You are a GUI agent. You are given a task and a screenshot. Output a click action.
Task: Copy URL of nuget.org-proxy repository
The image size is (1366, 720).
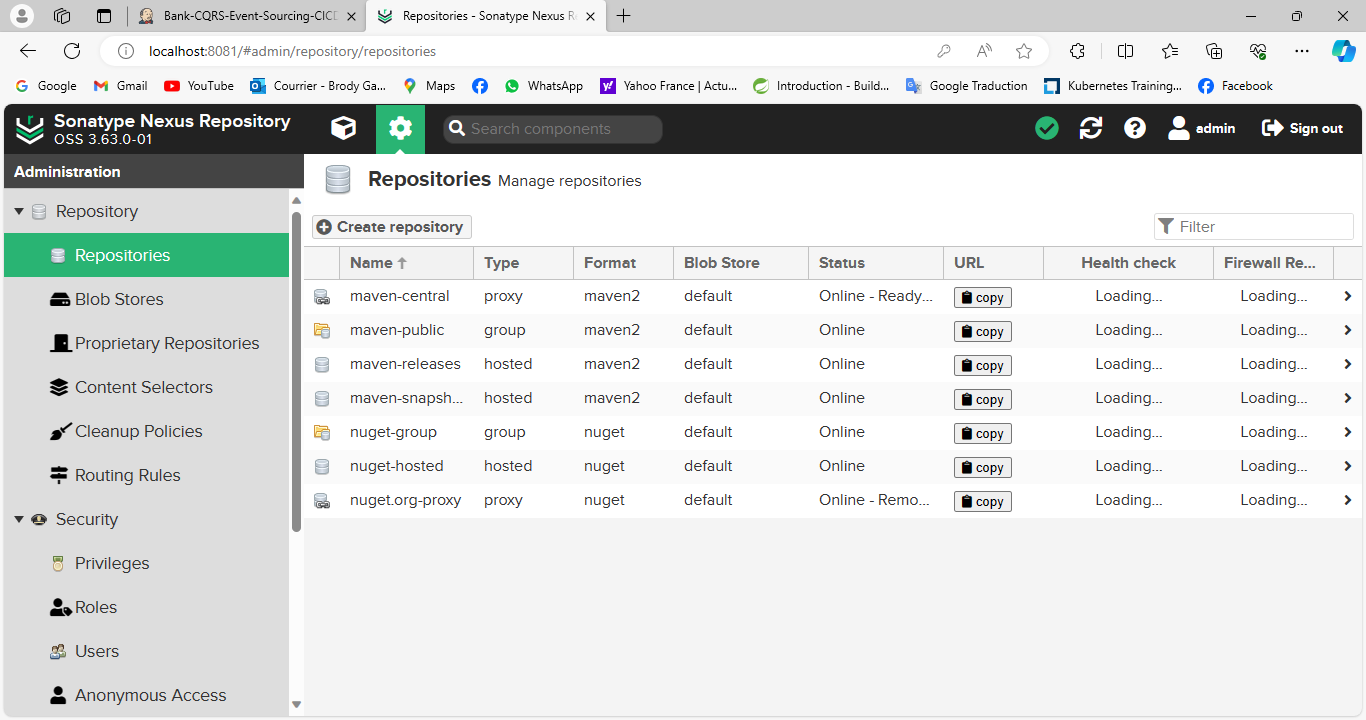click(x=983, y=501)
